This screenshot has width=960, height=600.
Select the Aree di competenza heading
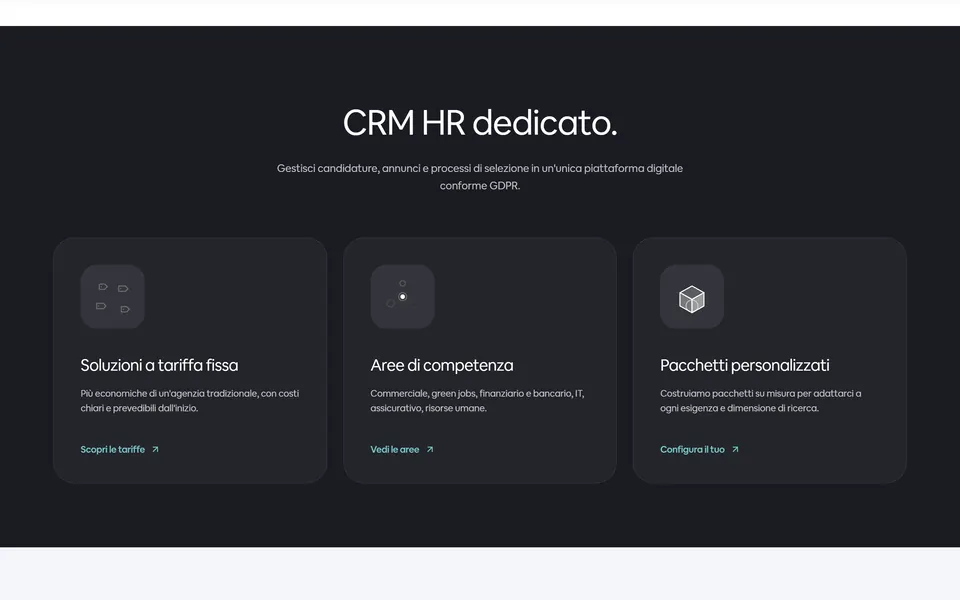pyautogui.click(x=442, y=366)
